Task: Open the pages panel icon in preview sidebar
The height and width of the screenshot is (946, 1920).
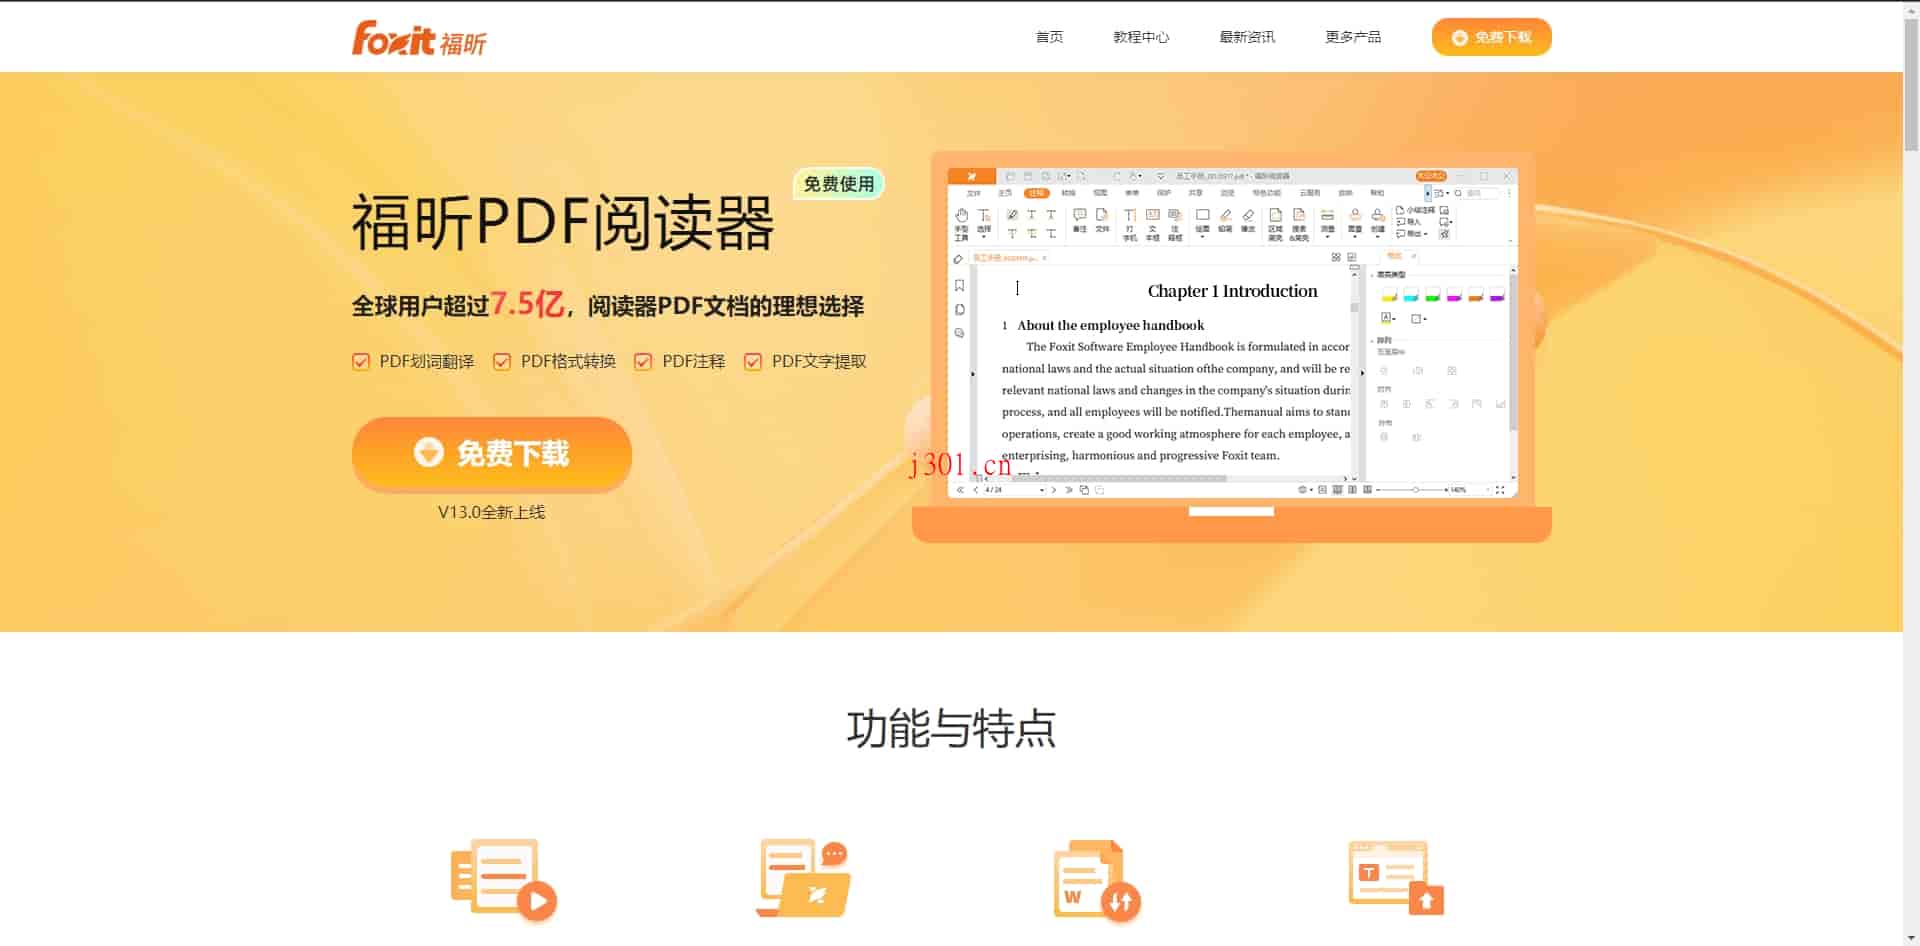Action: [959, 310]
